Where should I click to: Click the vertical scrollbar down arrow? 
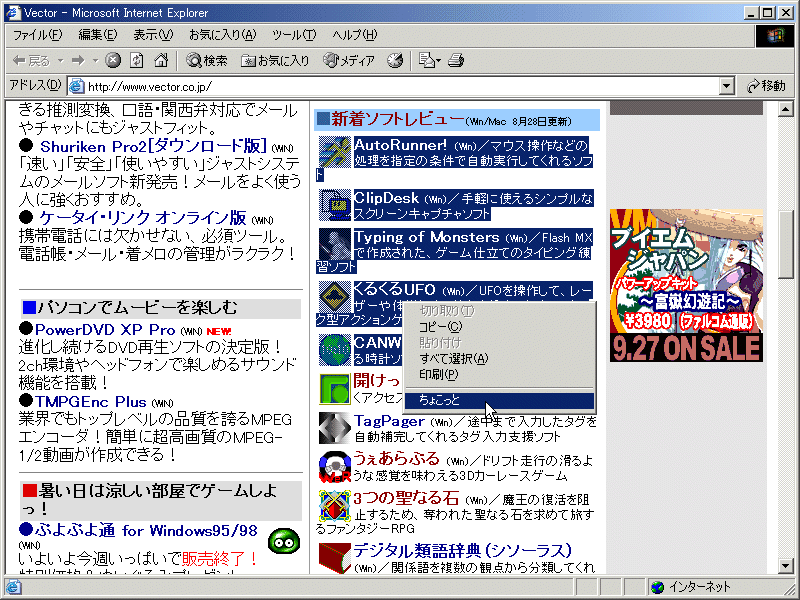pos(785,565)
